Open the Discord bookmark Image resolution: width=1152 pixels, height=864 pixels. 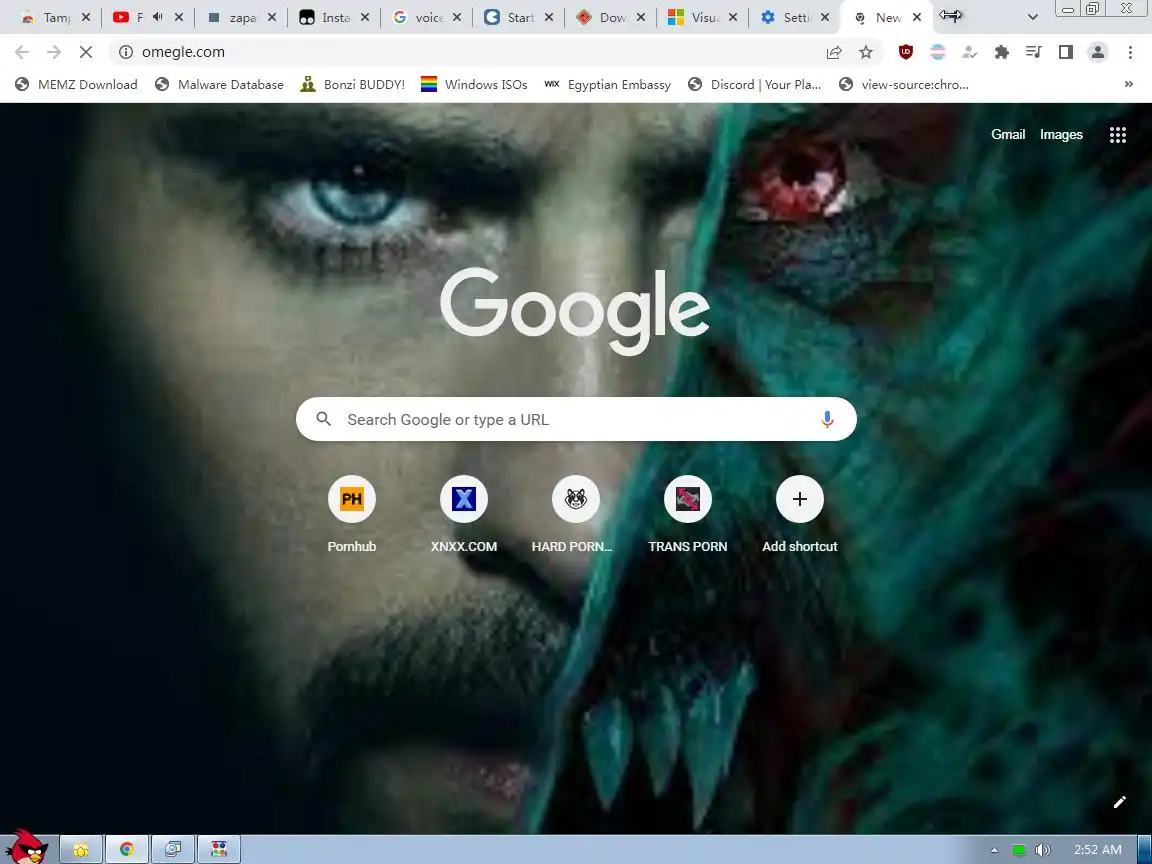(755, 84)
